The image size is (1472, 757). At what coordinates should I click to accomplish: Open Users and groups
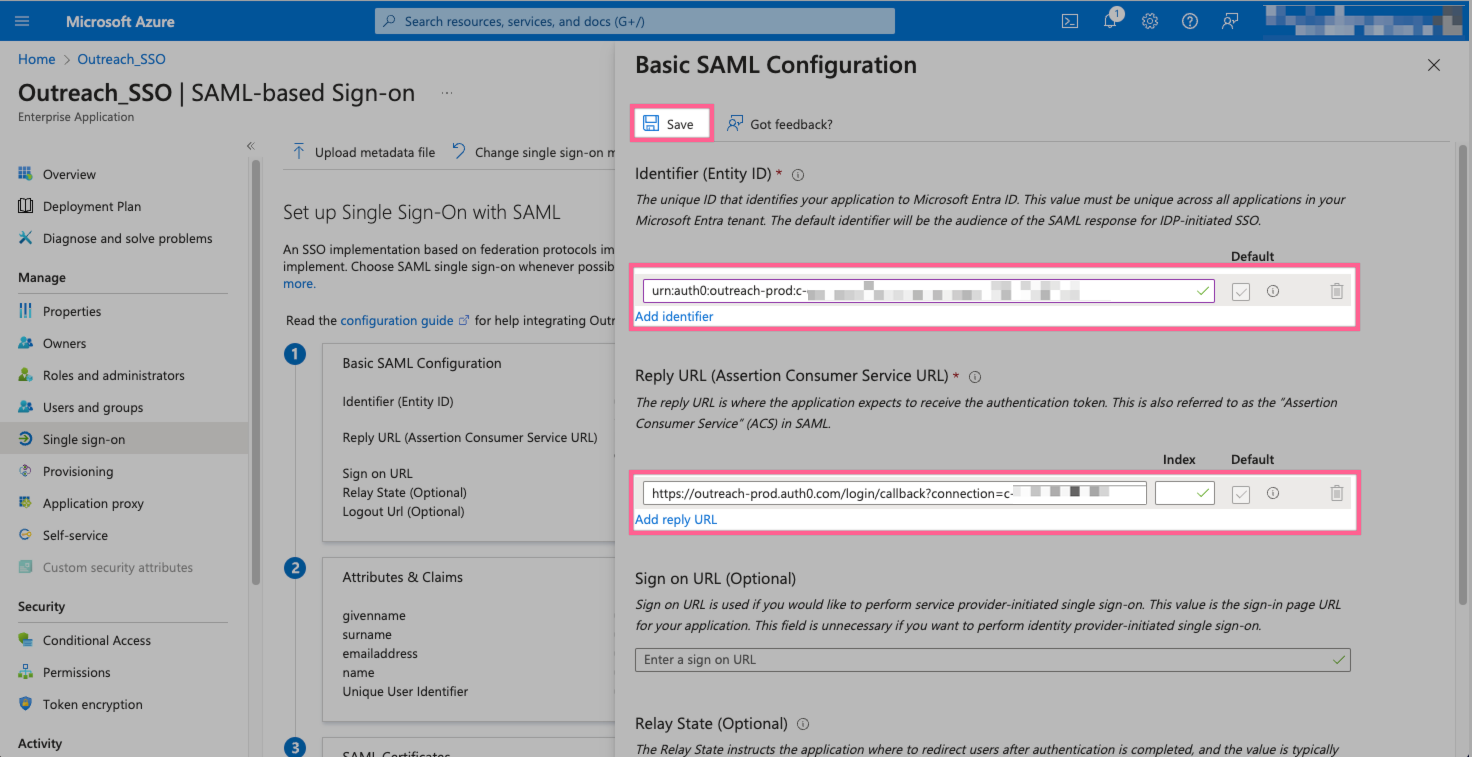tap(93, 407)
